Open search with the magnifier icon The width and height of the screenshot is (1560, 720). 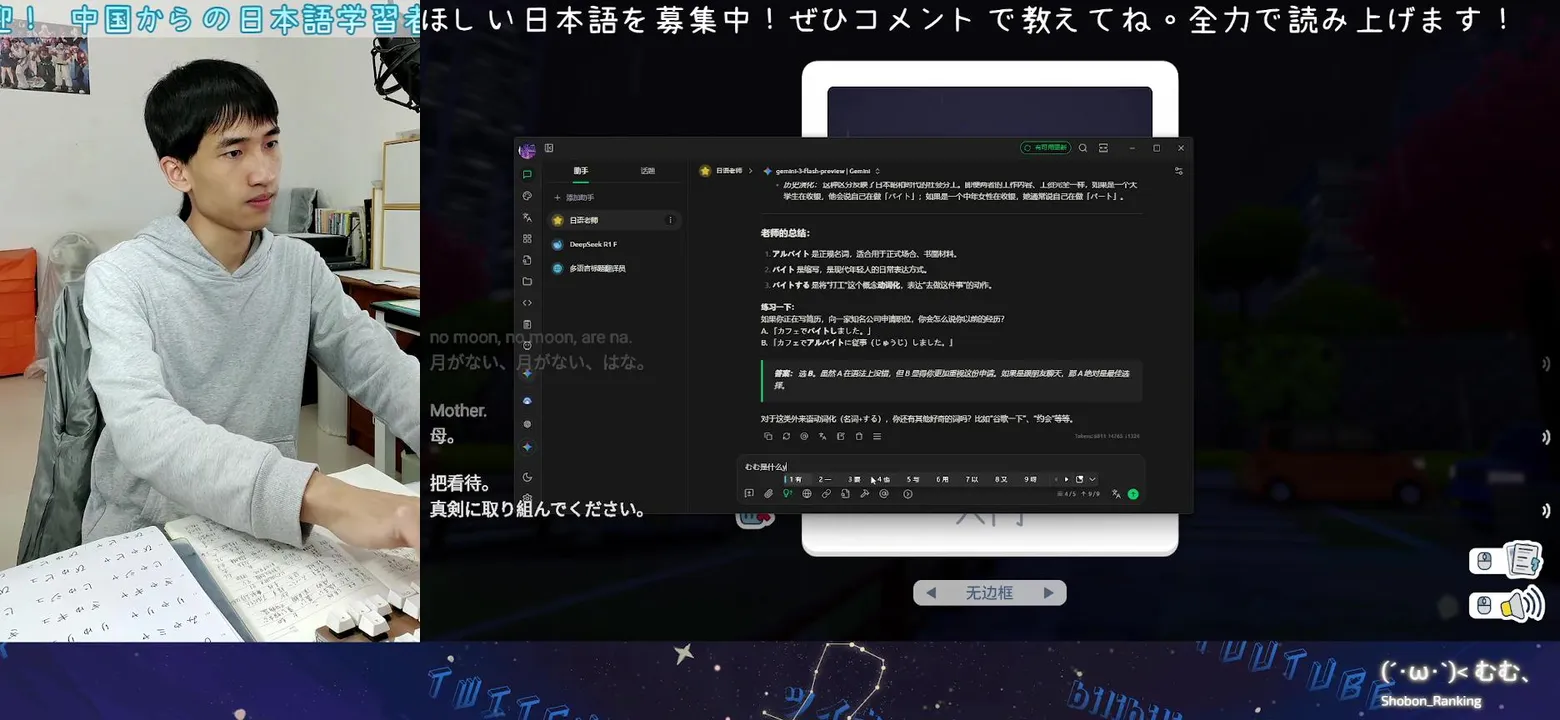(x=1083, y=148)
